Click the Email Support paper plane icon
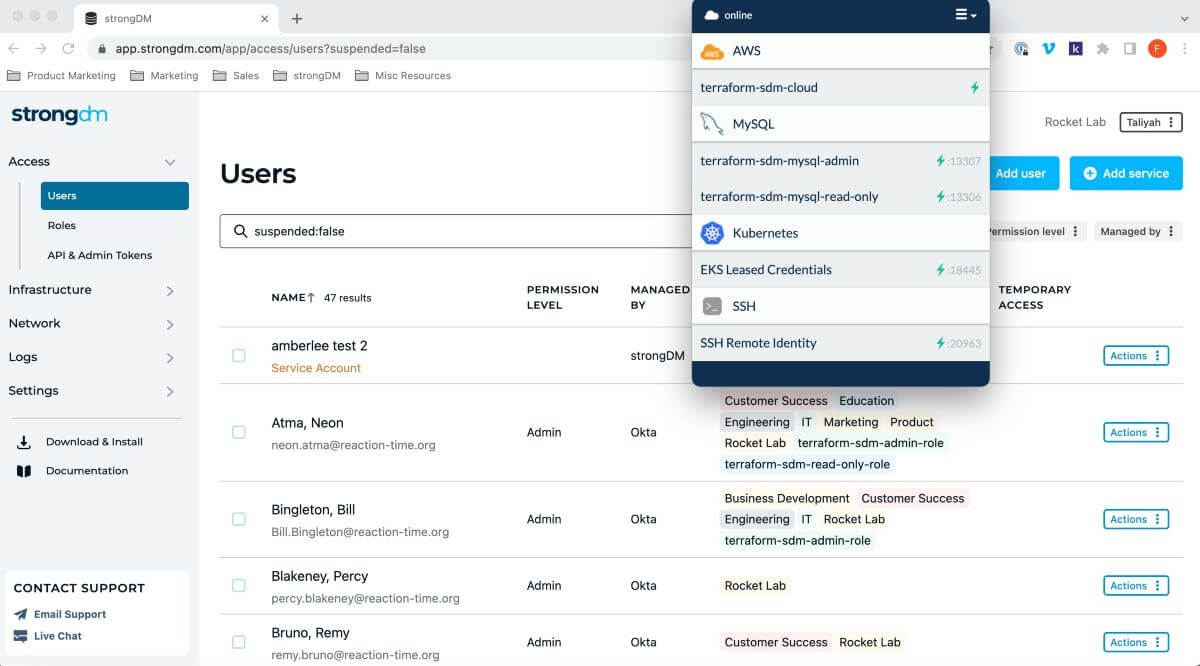Screen dimensions: 1200x666 pos(21,615)
